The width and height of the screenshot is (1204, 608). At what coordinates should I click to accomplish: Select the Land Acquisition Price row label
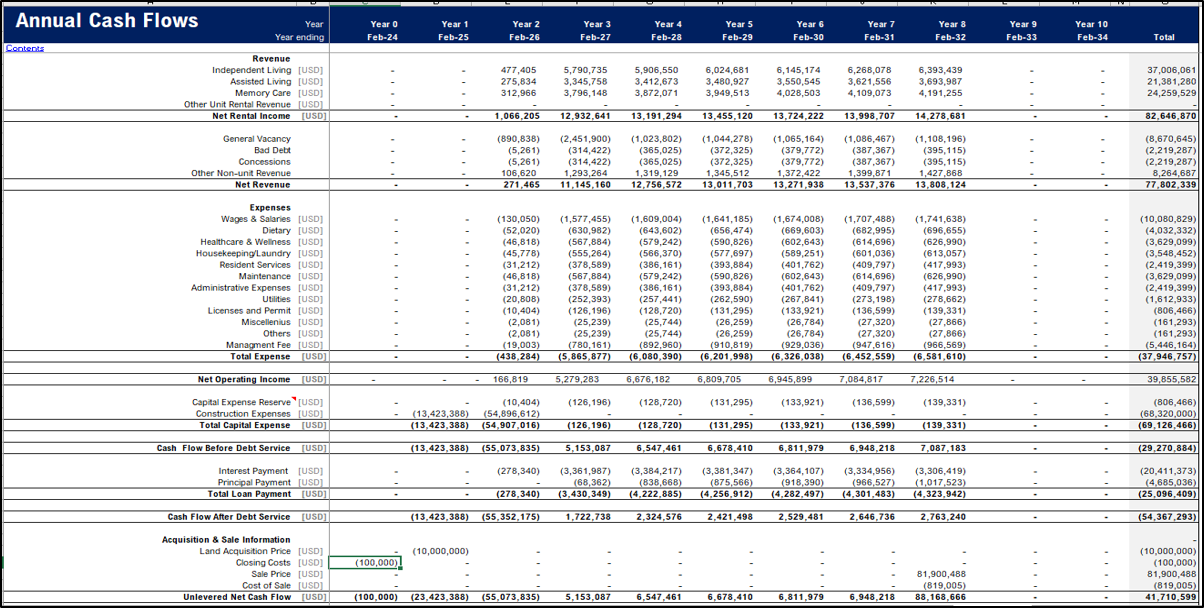[246, 551]
